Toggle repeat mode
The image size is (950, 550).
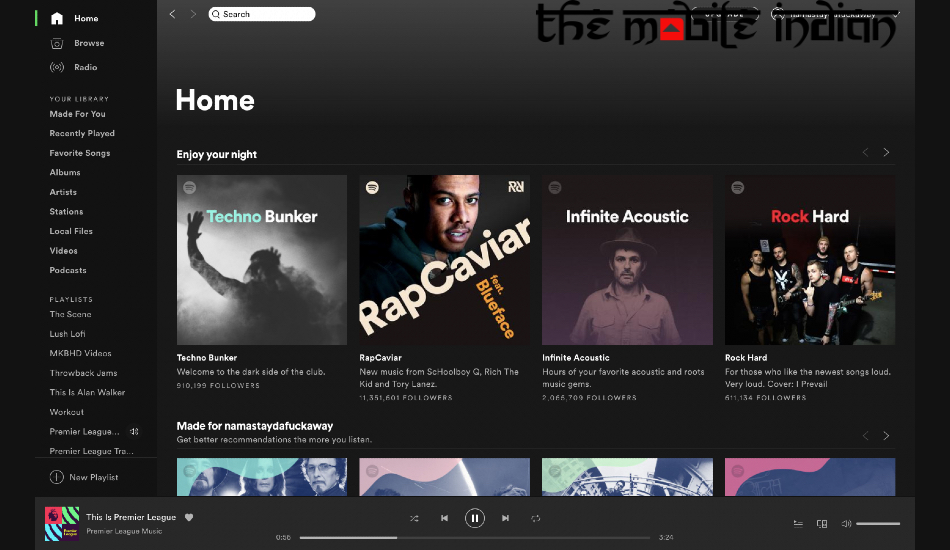pos(536,519)
